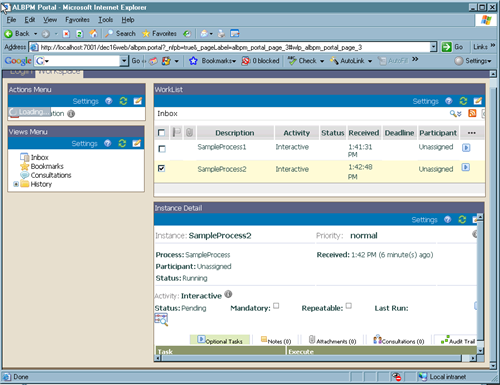This screenshot has width=500, height=385.
Task: Open SampleProcess2 row action icon
Action: [x=466, y=167]
